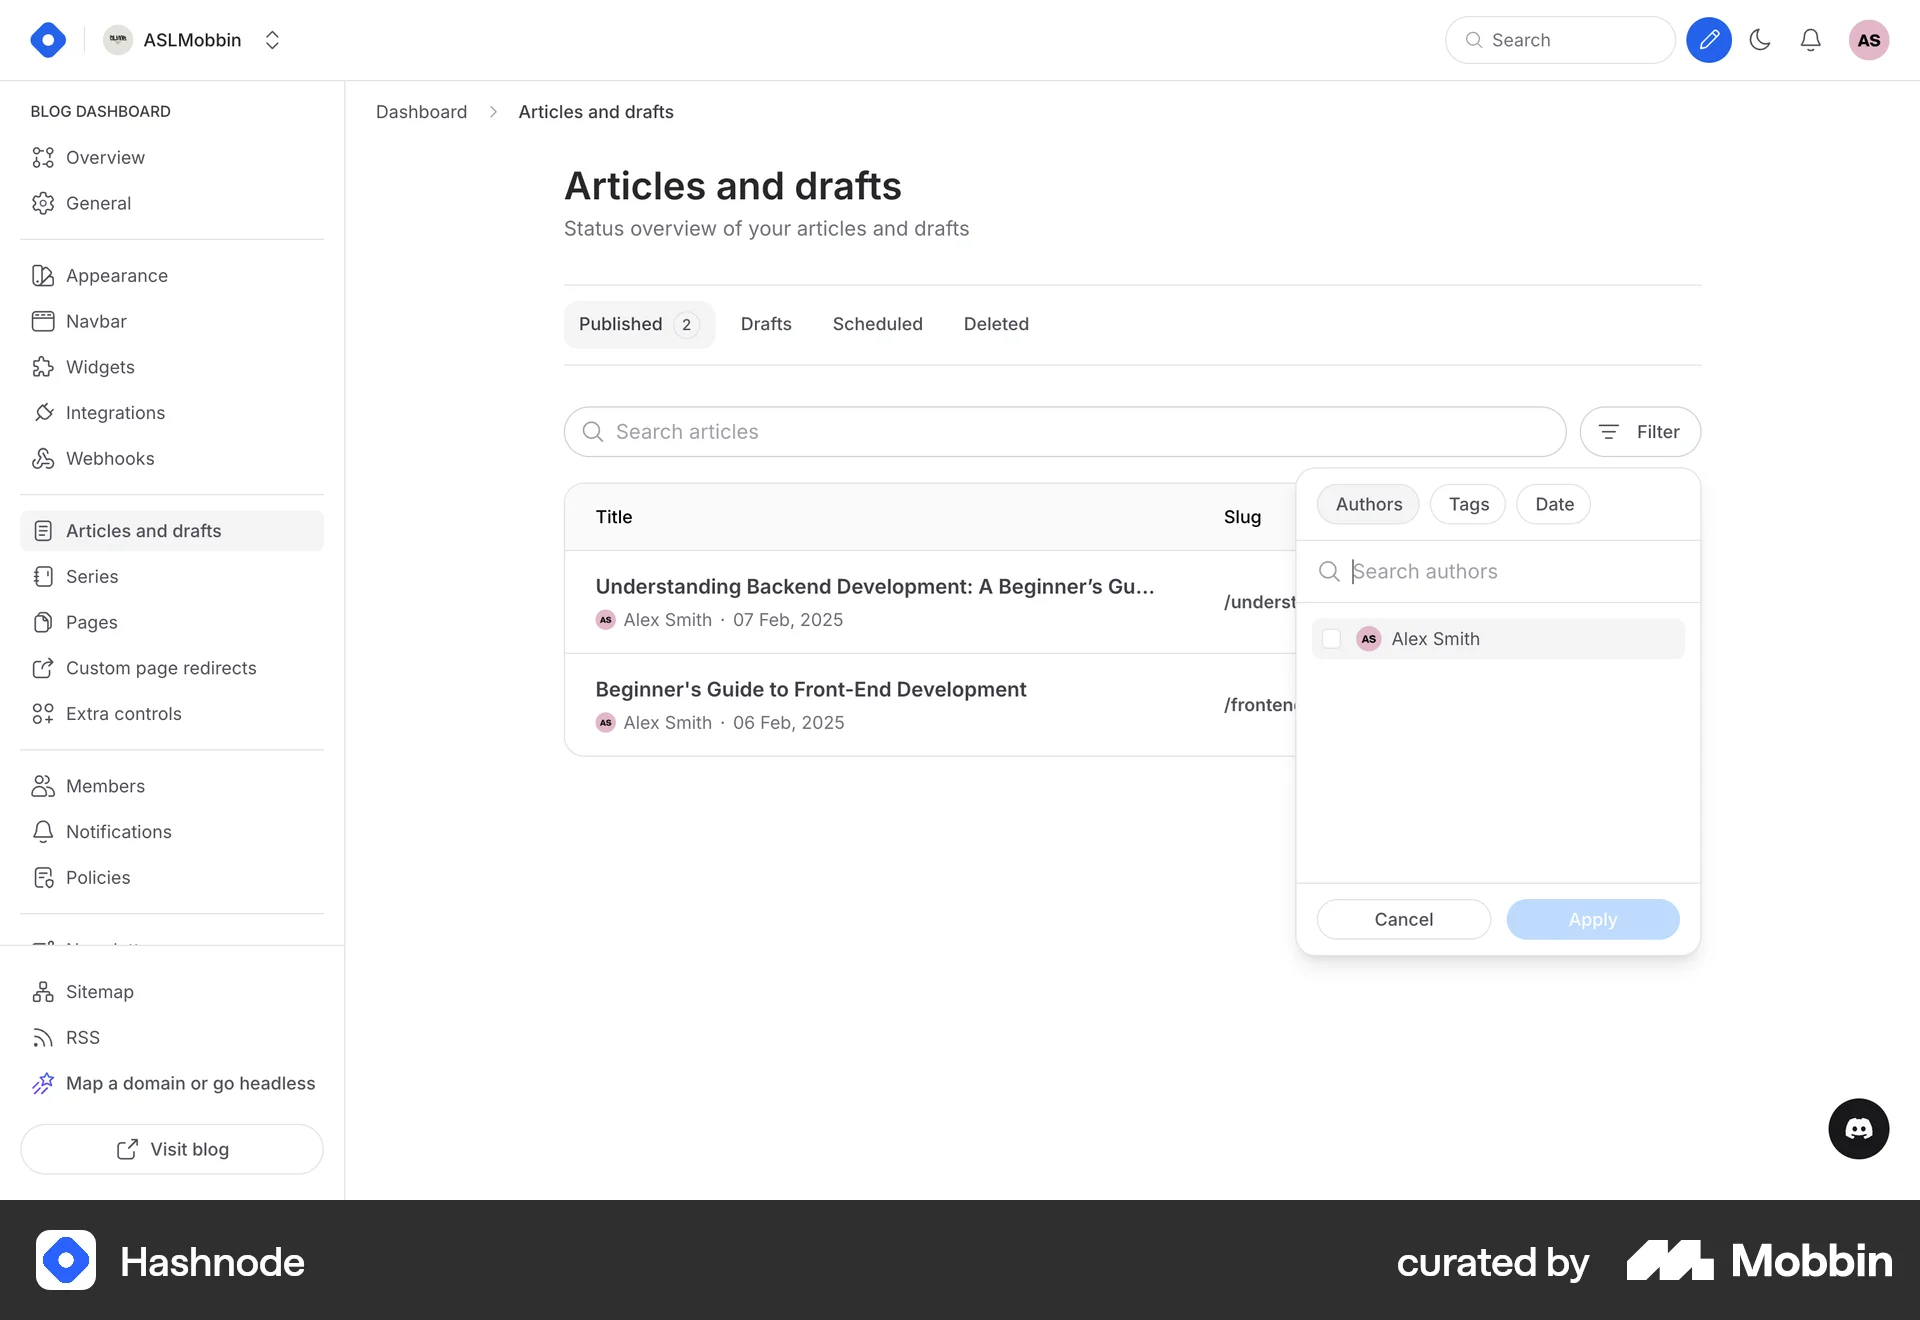Screen dimensions: 1920x1320
Task: Open Custom page redirects
Action: [x=172, y=668]
